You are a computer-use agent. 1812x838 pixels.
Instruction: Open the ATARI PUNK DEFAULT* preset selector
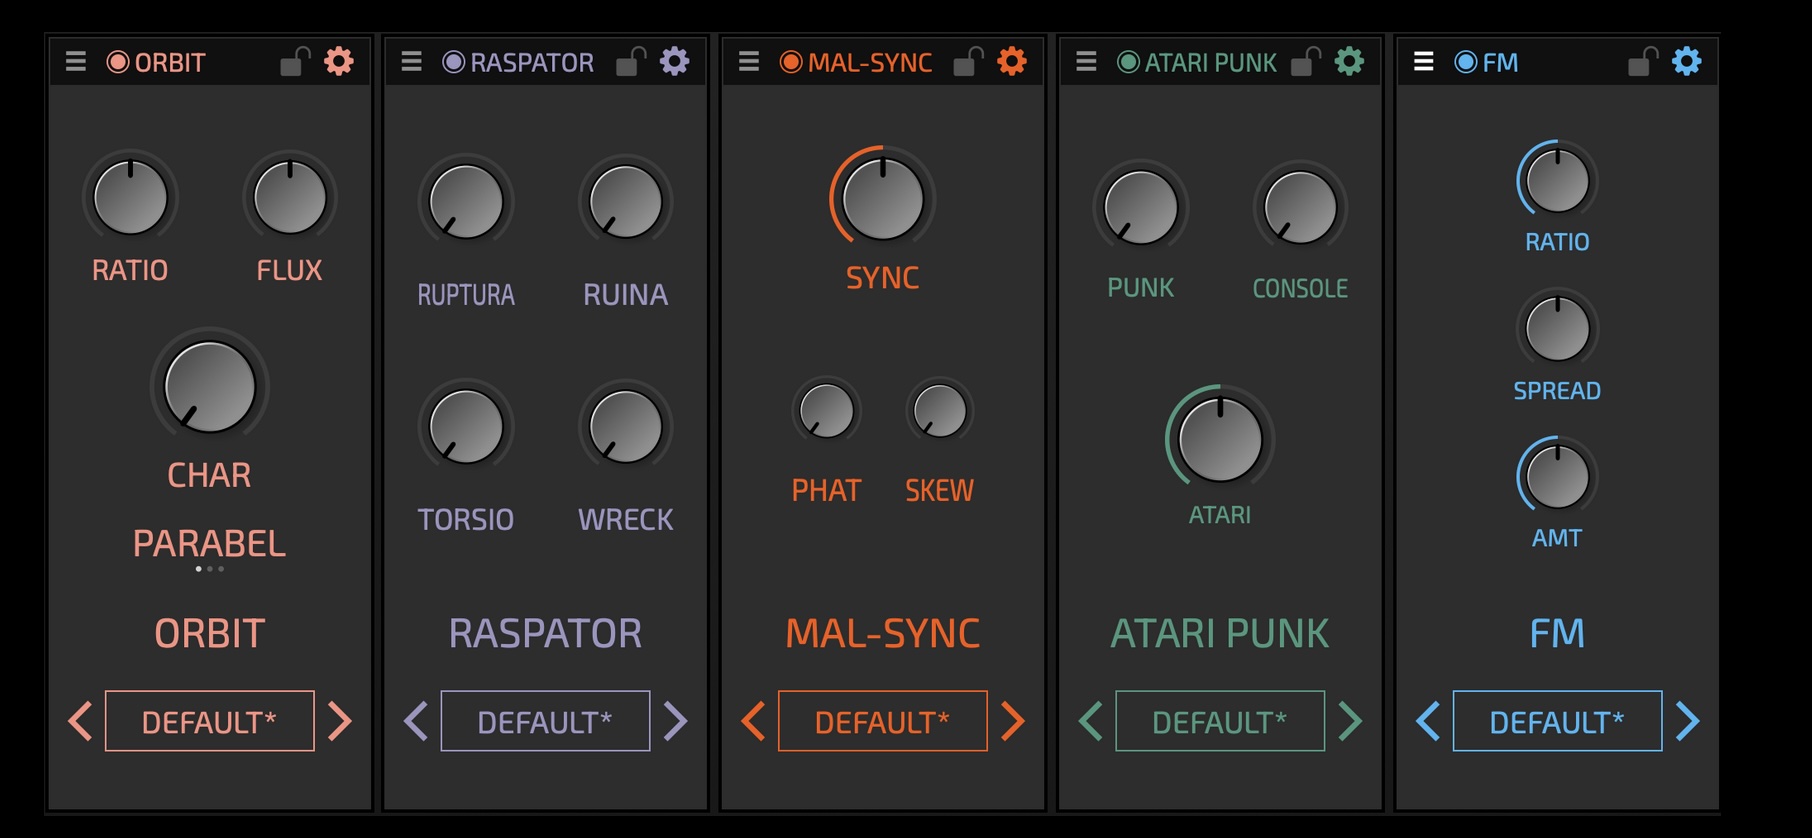[x=1220, y=721]
